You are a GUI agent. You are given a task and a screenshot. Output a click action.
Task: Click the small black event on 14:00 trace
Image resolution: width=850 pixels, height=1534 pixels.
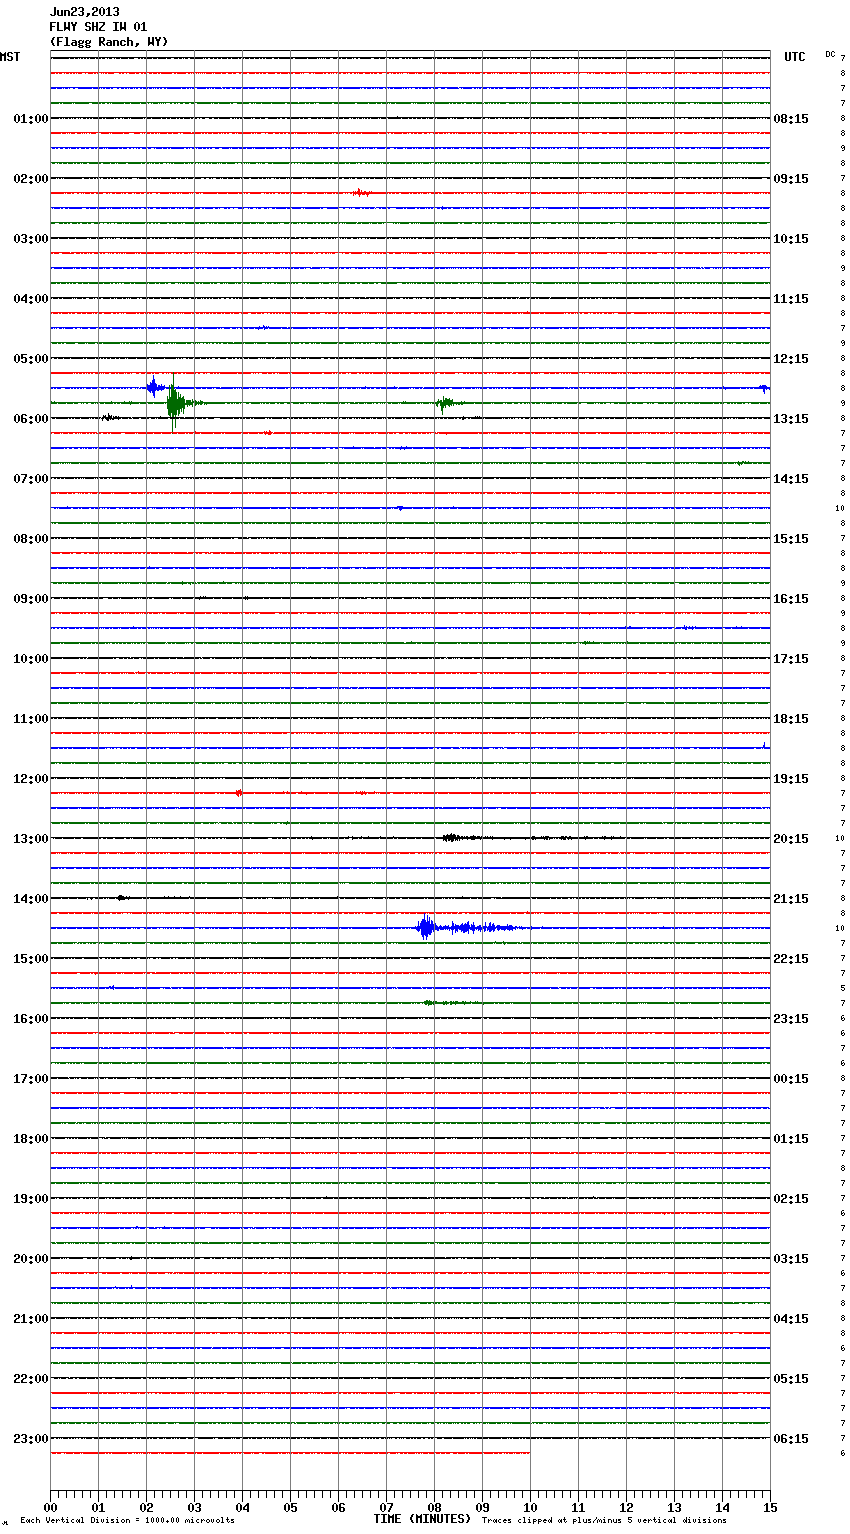[121, 898]
